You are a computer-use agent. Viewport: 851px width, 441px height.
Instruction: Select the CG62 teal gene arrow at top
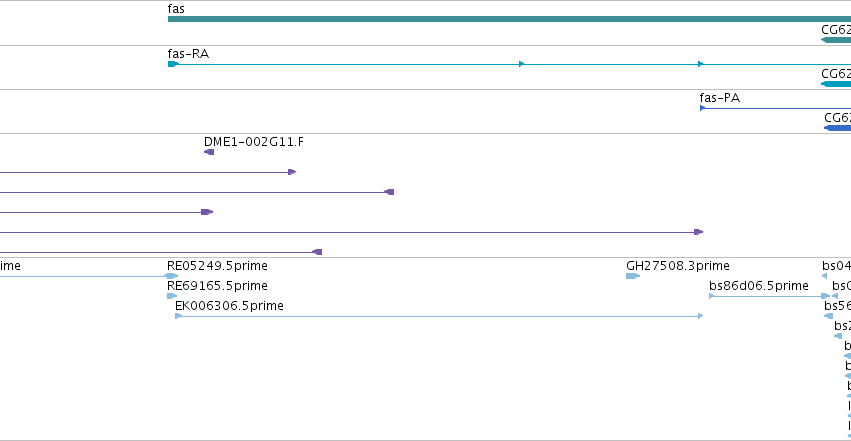(836, 40)
